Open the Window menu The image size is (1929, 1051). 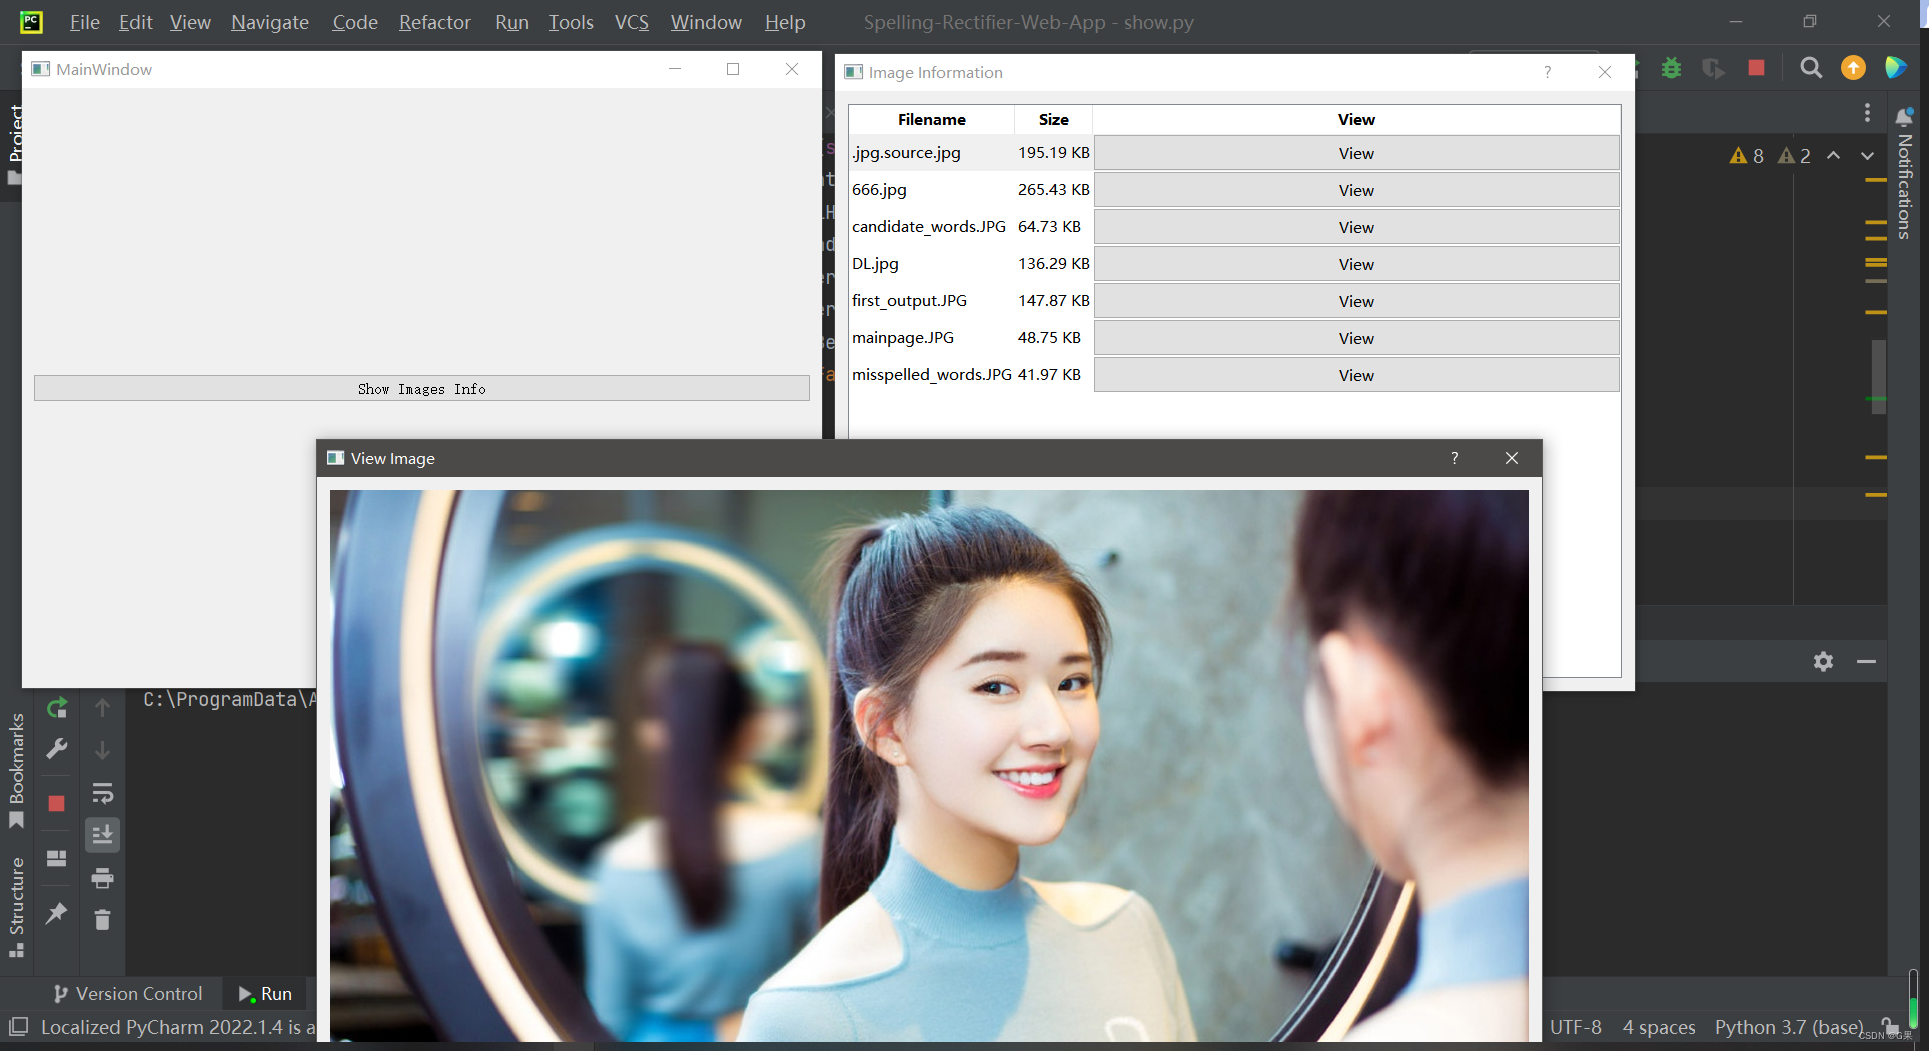point(706,22)
